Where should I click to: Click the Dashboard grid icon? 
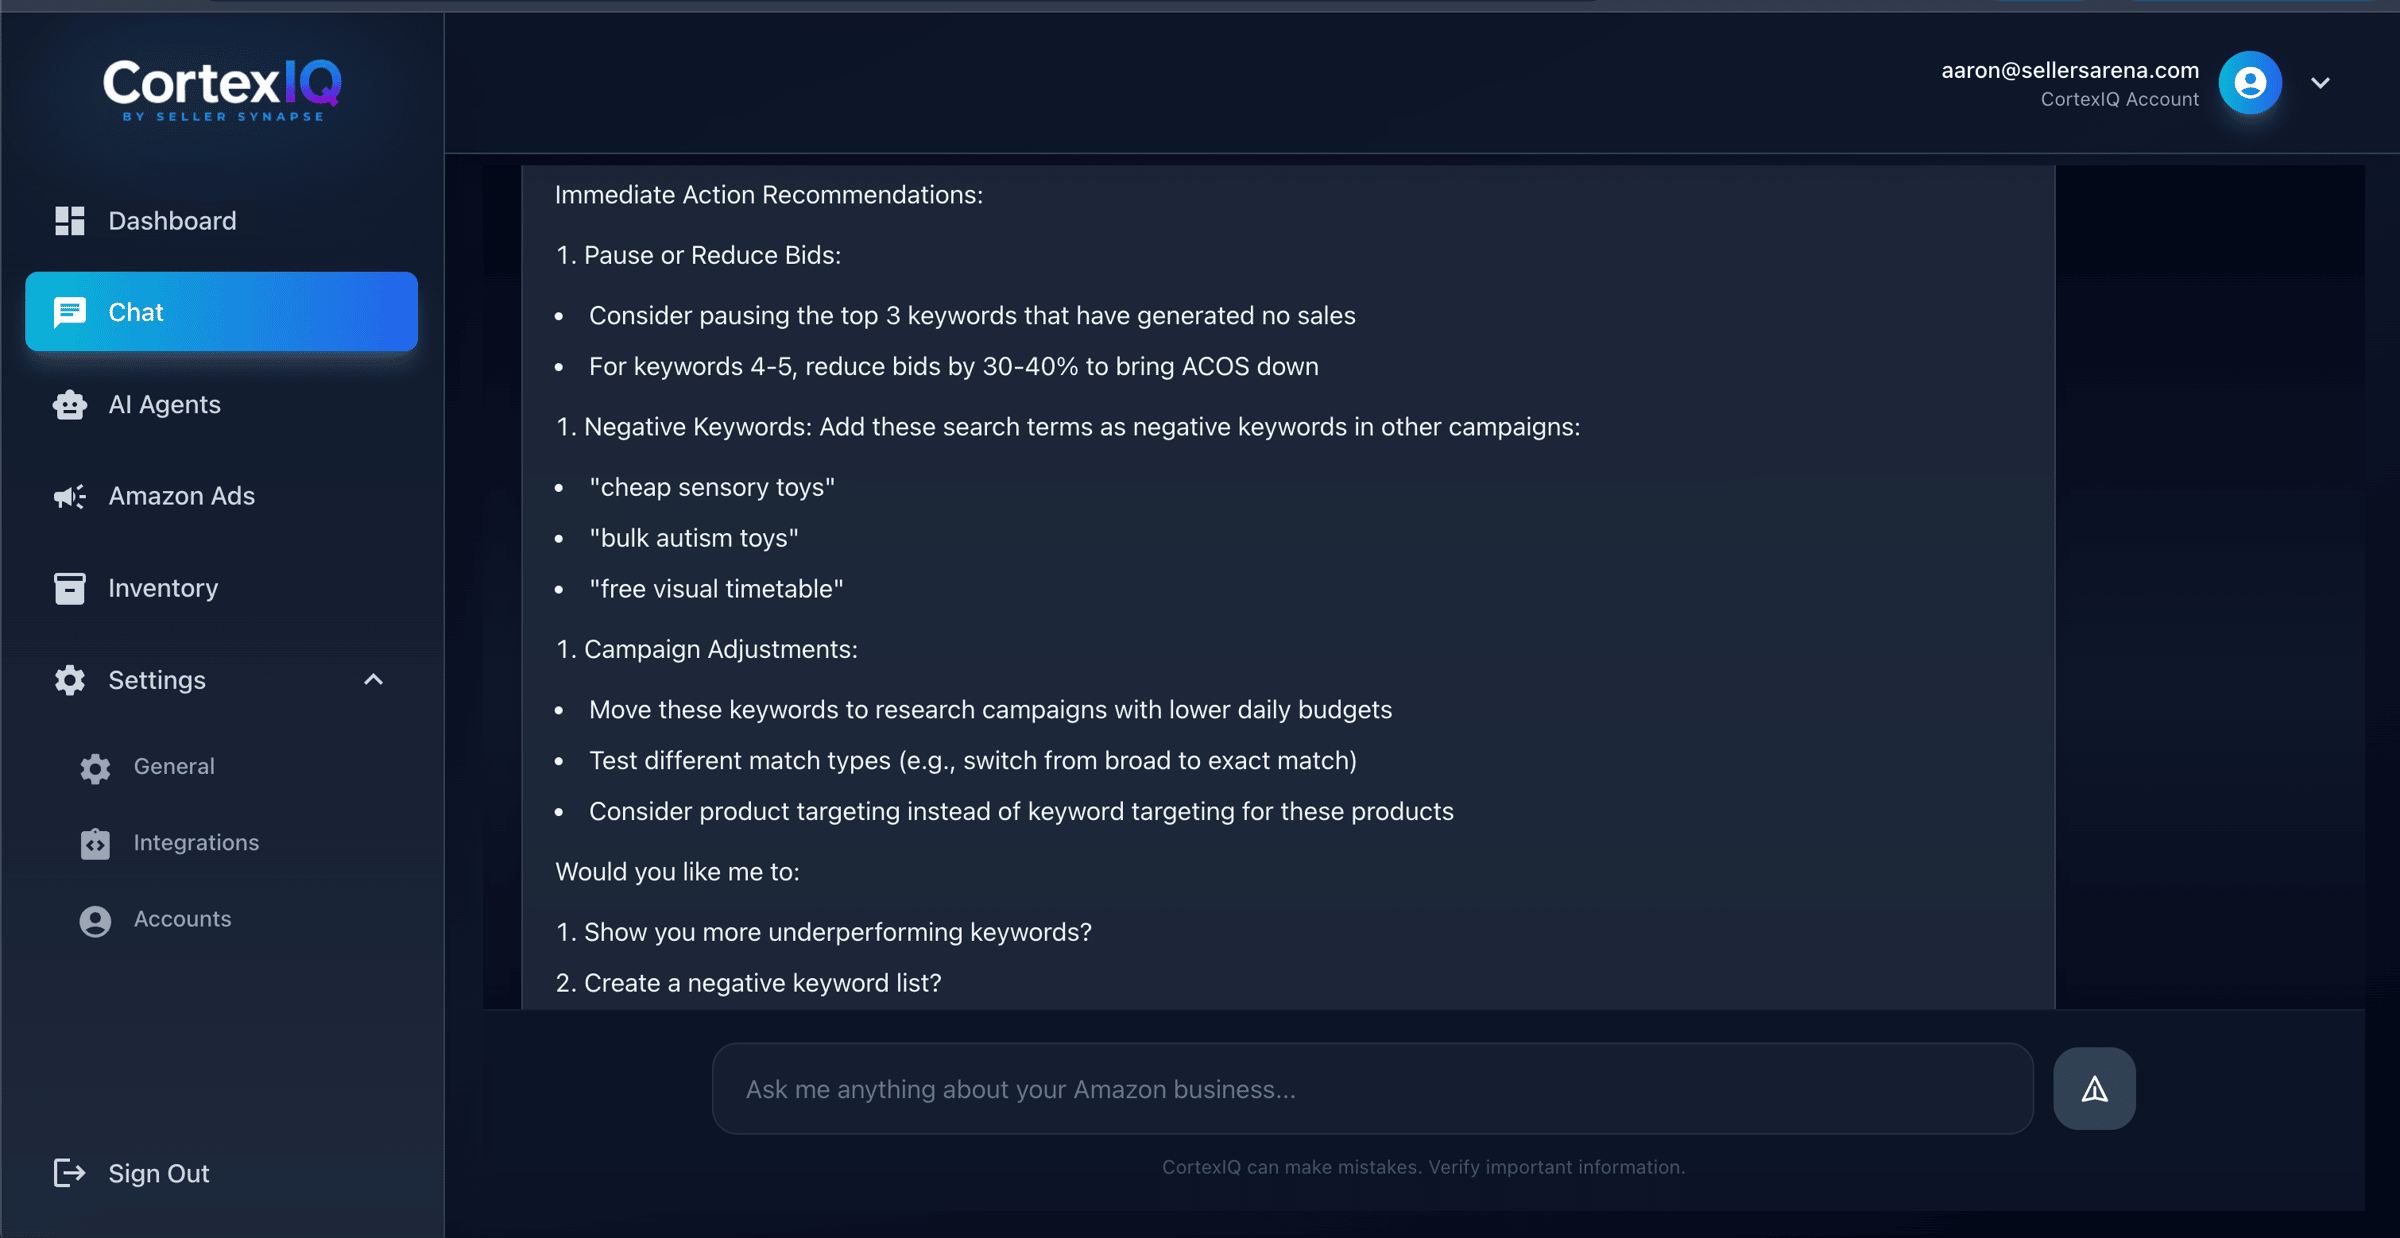coord(69,221)
